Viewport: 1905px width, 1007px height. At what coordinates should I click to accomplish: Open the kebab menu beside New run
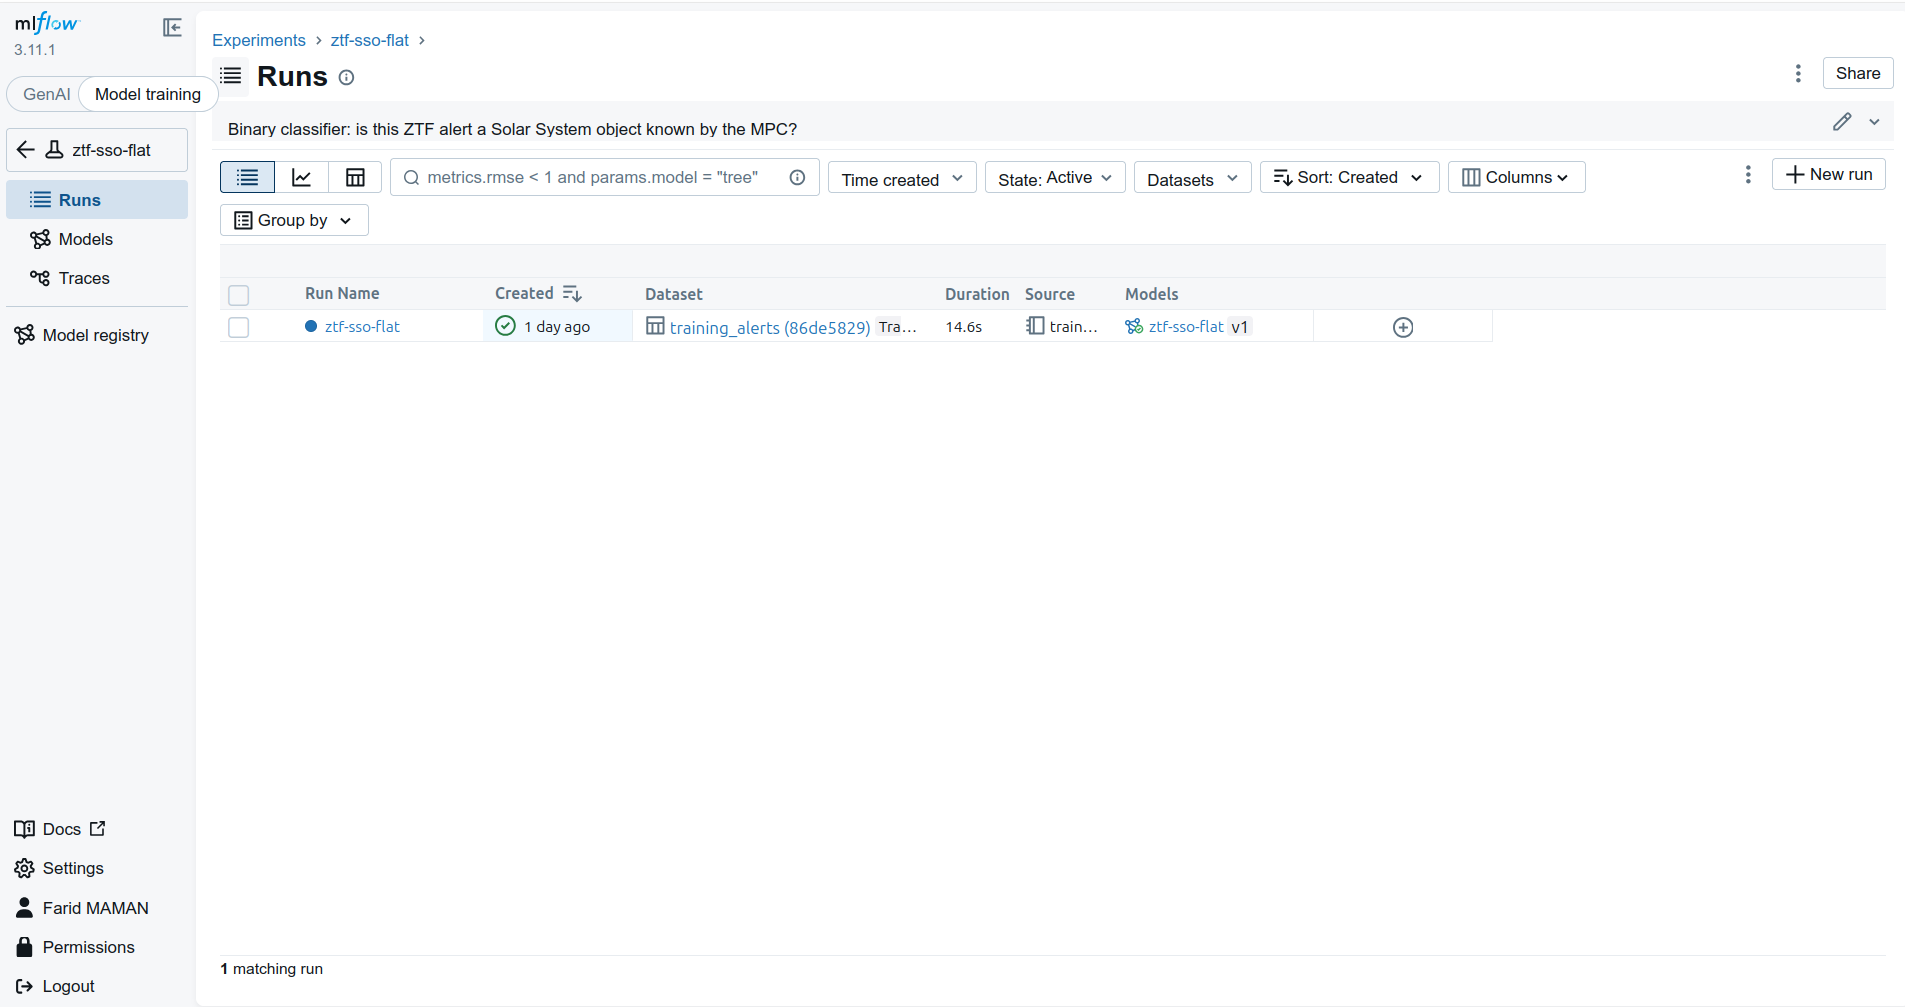click(x=1748, y=174)
